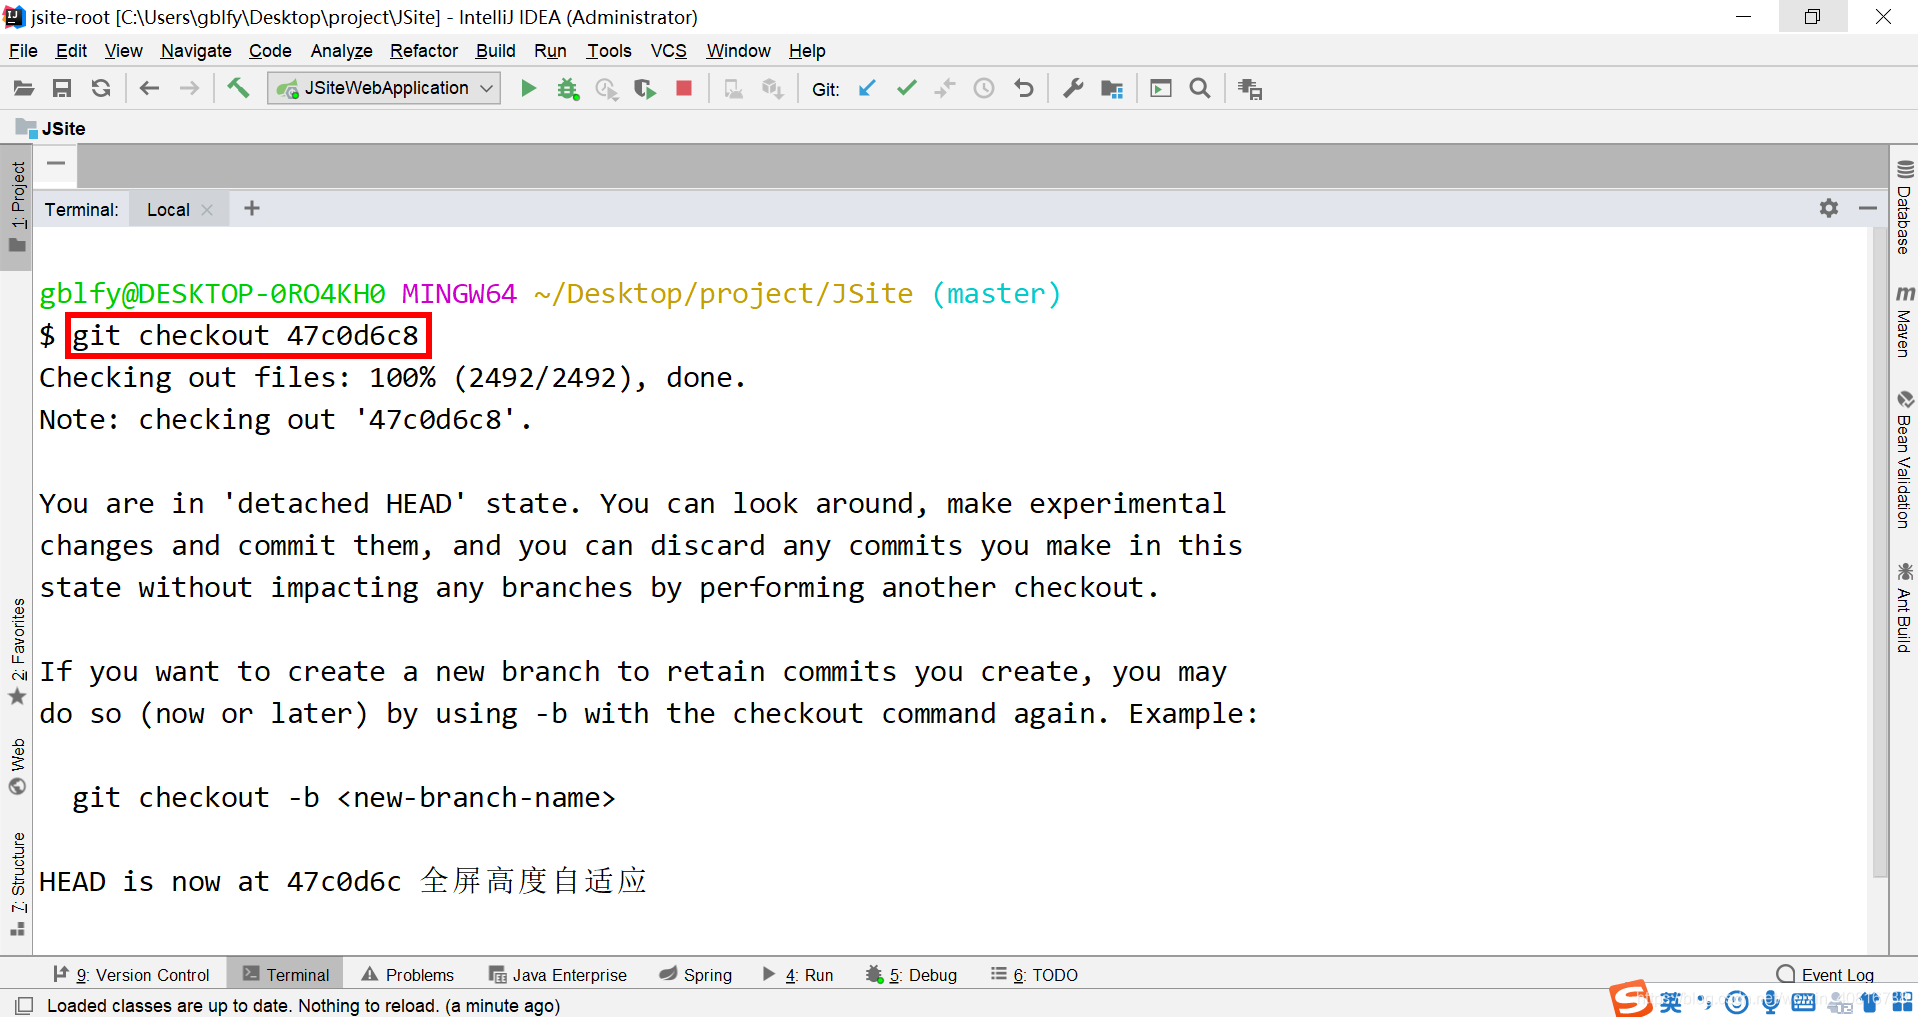Click the green Run play button
The image size is (1918, 1017).
click(x=529, y=89)
